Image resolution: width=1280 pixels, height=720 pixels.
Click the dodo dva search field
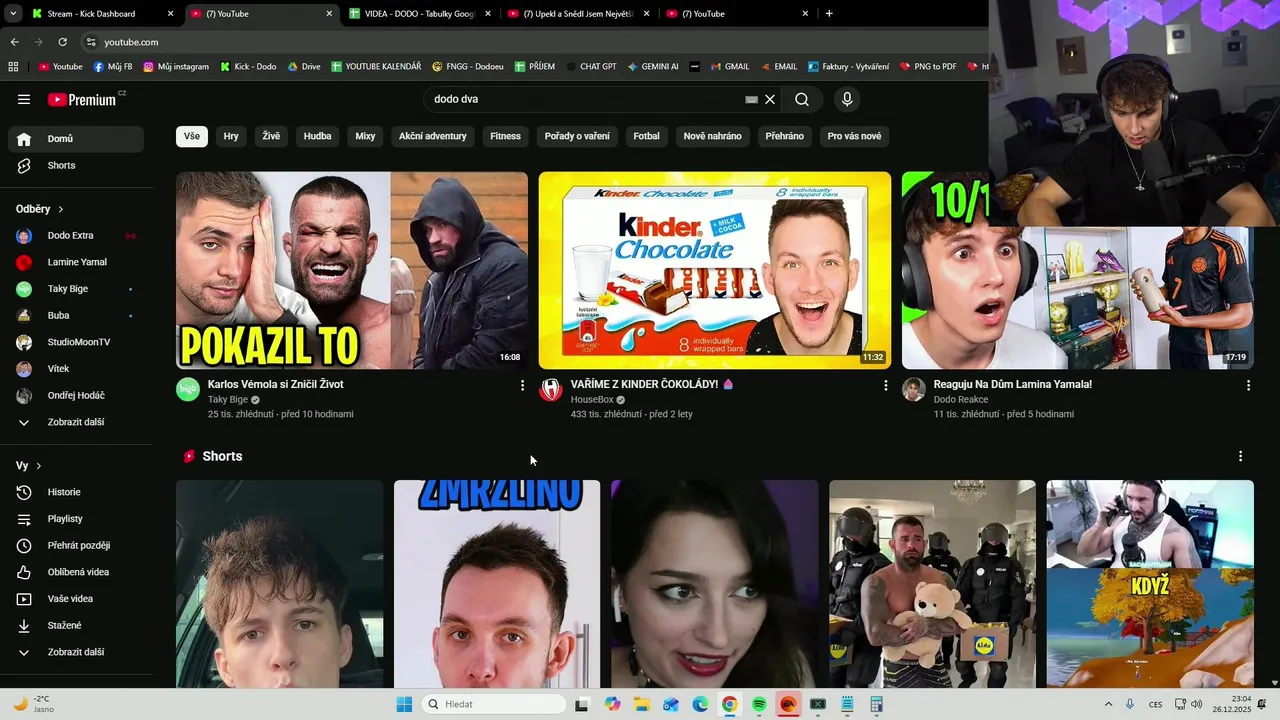tap(585, 99)
